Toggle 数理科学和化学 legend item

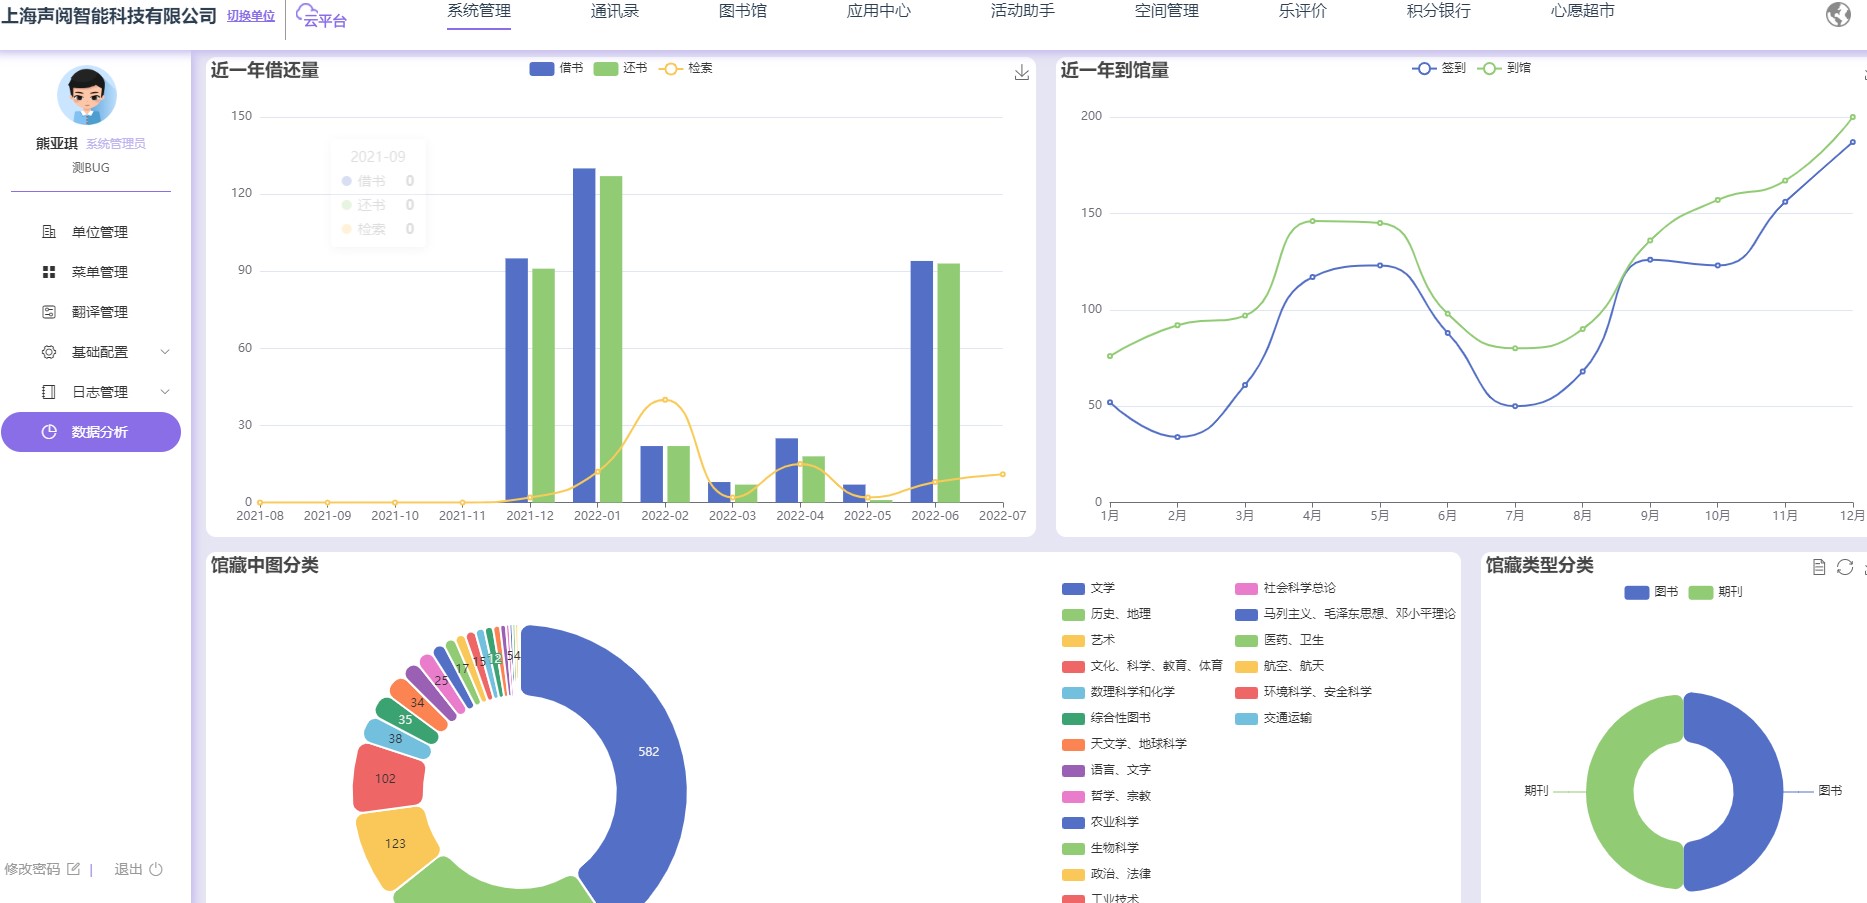point(1118,692)
